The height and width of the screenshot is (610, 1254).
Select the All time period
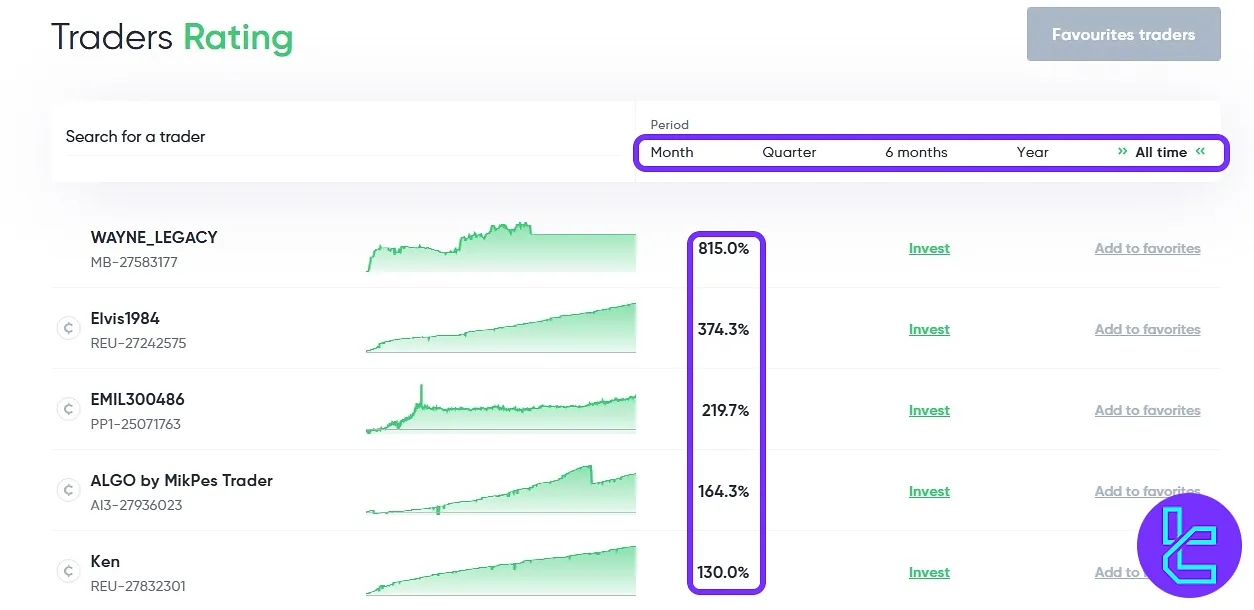(1161, 152)
